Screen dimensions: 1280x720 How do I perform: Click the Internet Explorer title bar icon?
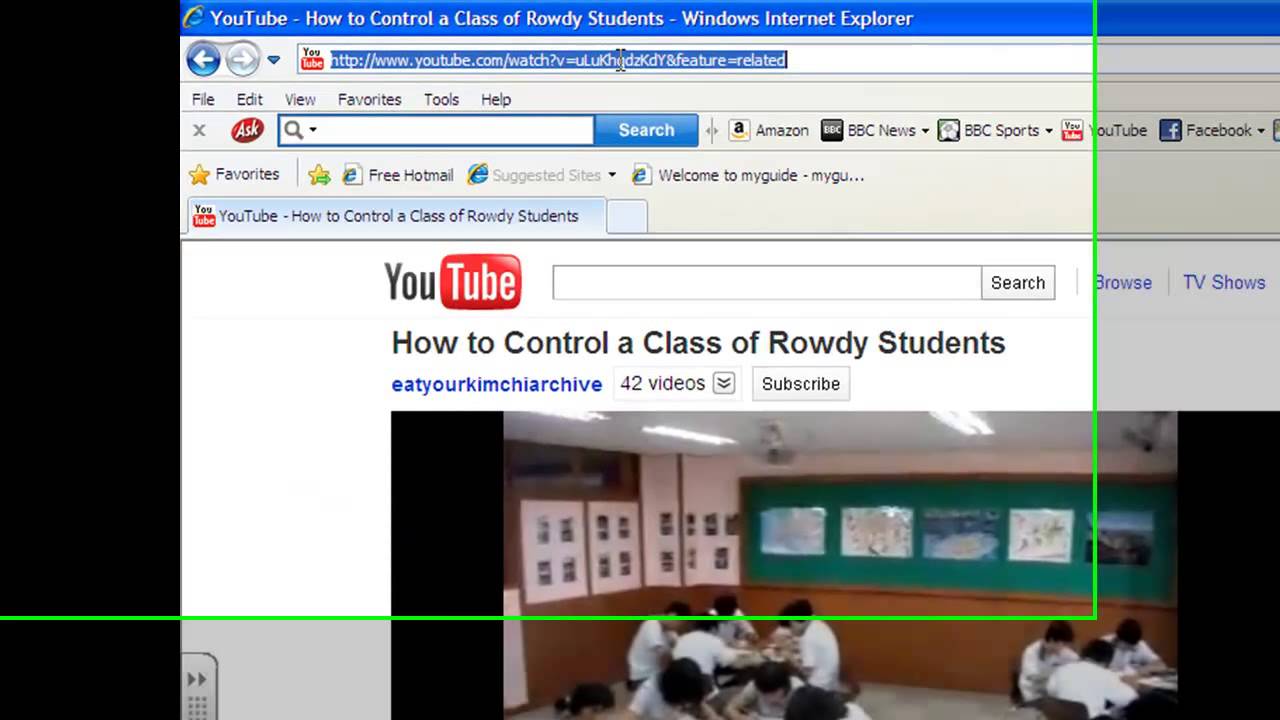193,17
